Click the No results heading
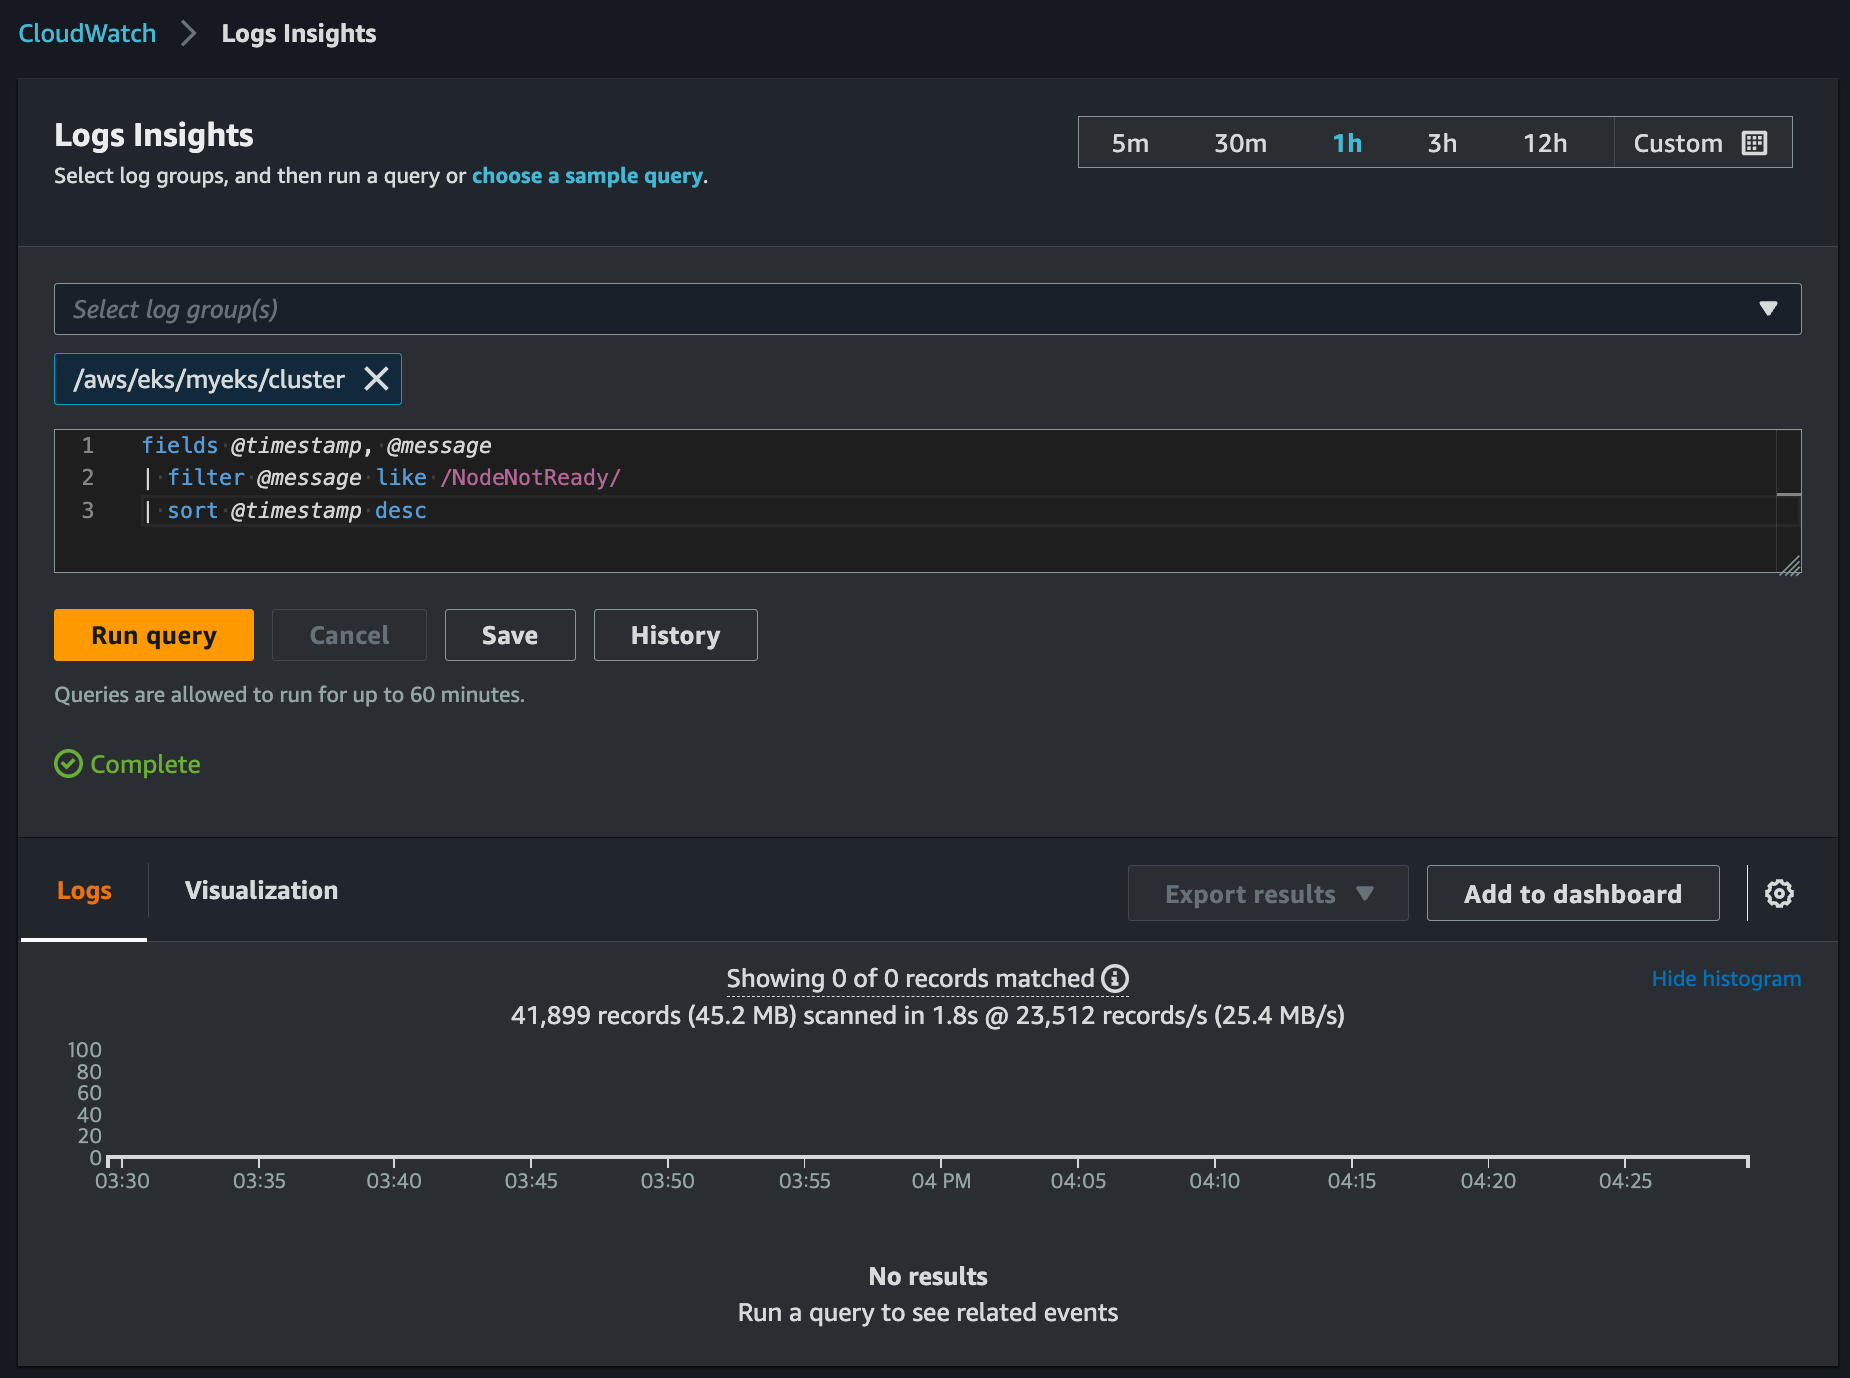 click(x=927, y=1276)
